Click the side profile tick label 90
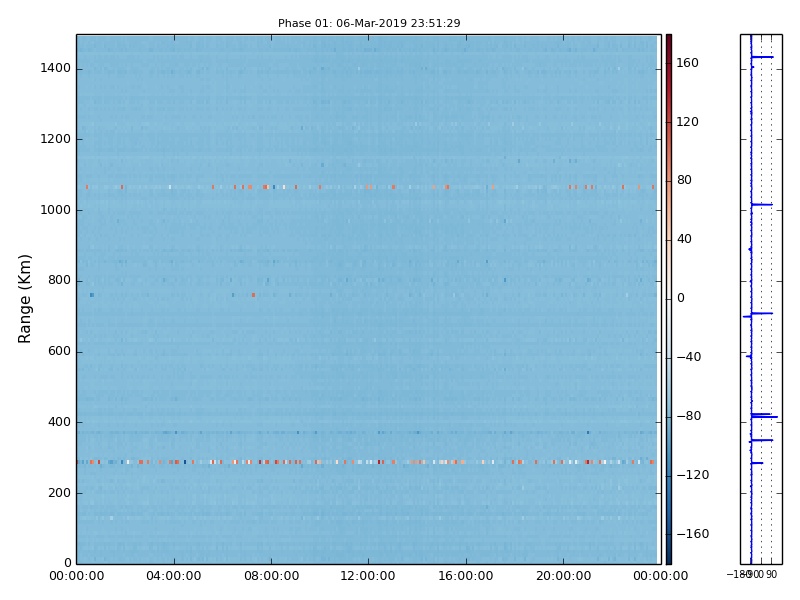Image resolution: width=800 pixels, height=600 pixels. point(771,574)
